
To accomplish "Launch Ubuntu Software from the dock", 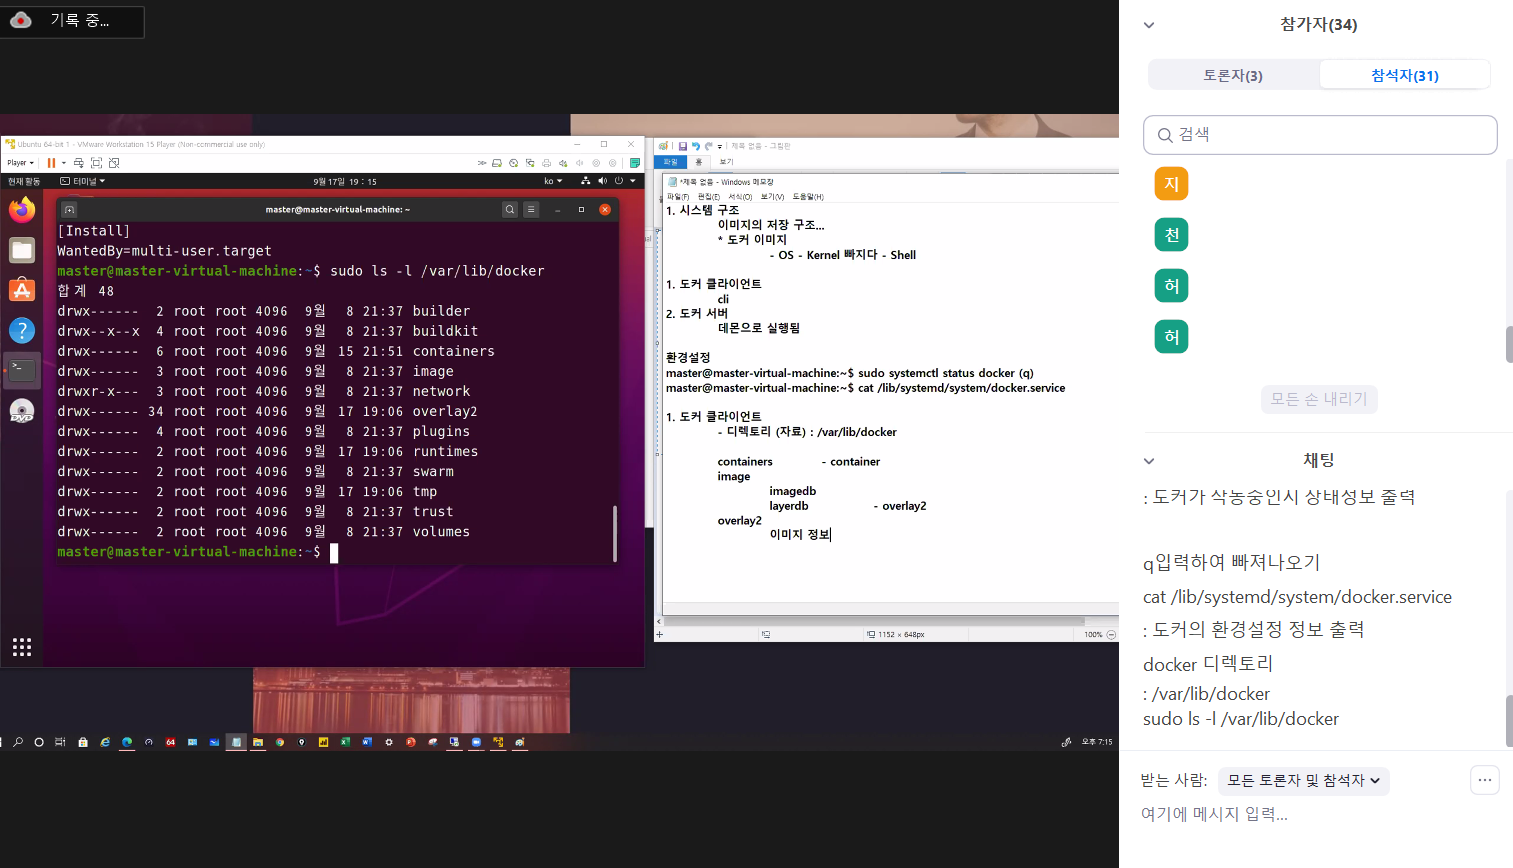I will point(22,290).
